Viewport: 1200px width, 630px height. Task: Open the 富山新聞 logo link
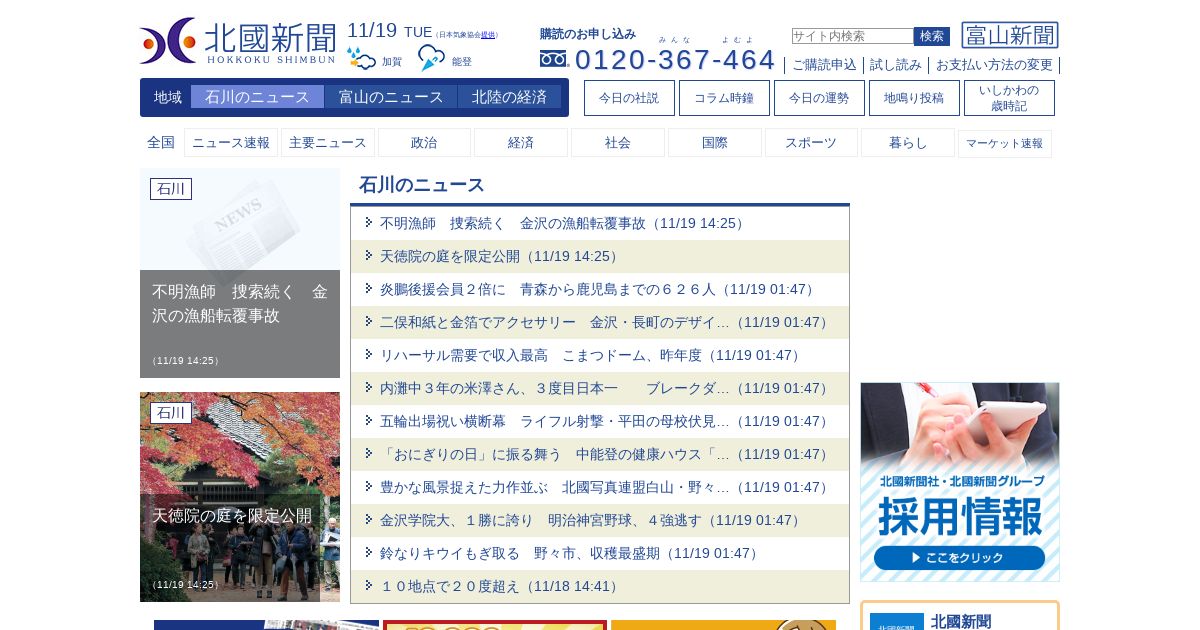1010,36
